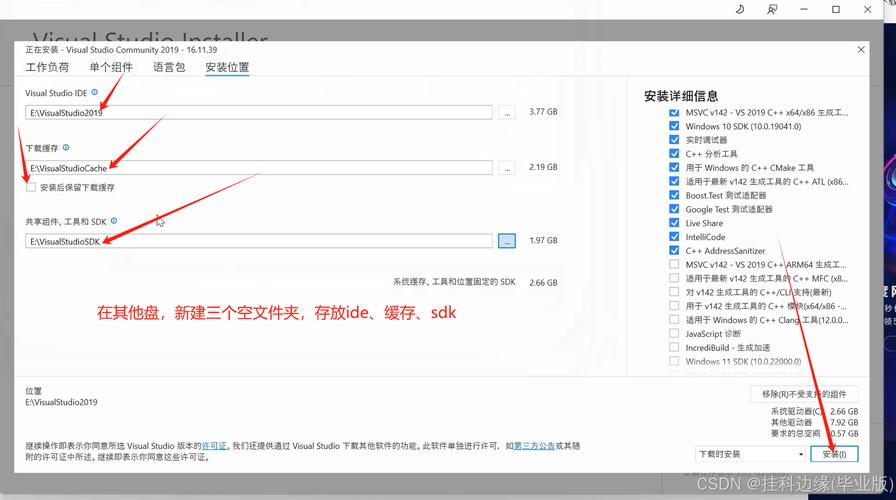
Task: Uncheck Boost.Test 测试适配器
Action: [674, 195]
